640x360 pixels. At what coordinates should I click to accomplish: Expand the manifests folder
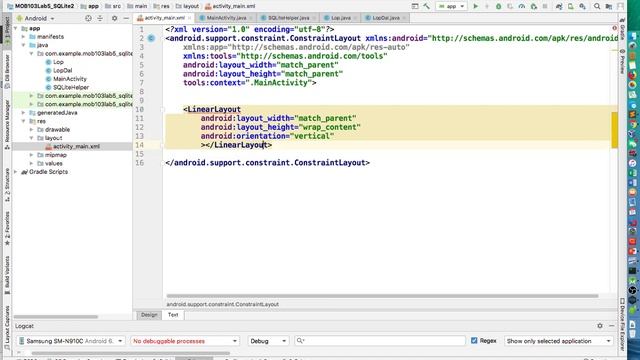24,37
